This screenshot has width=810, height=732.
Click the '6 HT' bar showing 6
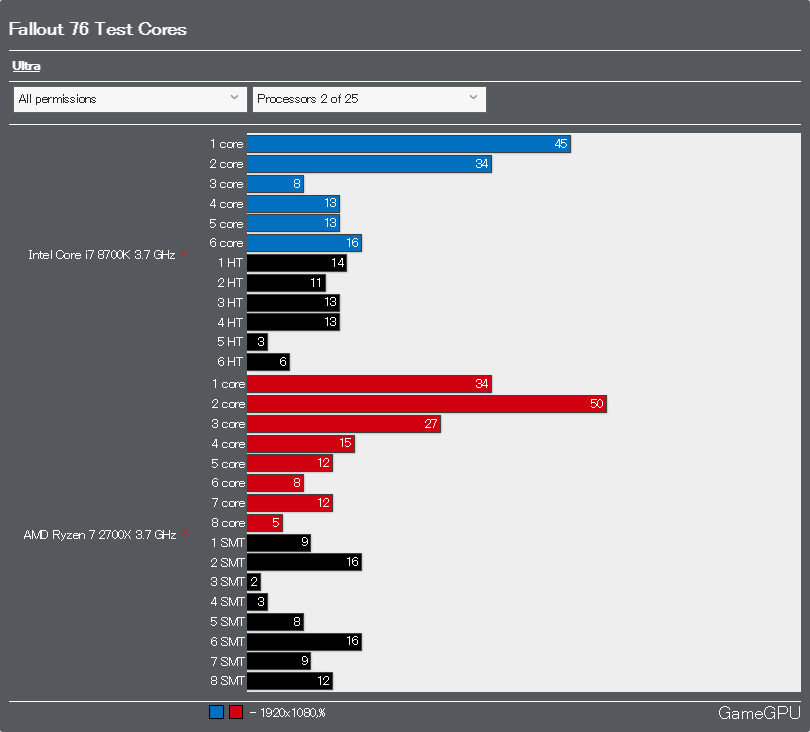[x=268, y=362]
